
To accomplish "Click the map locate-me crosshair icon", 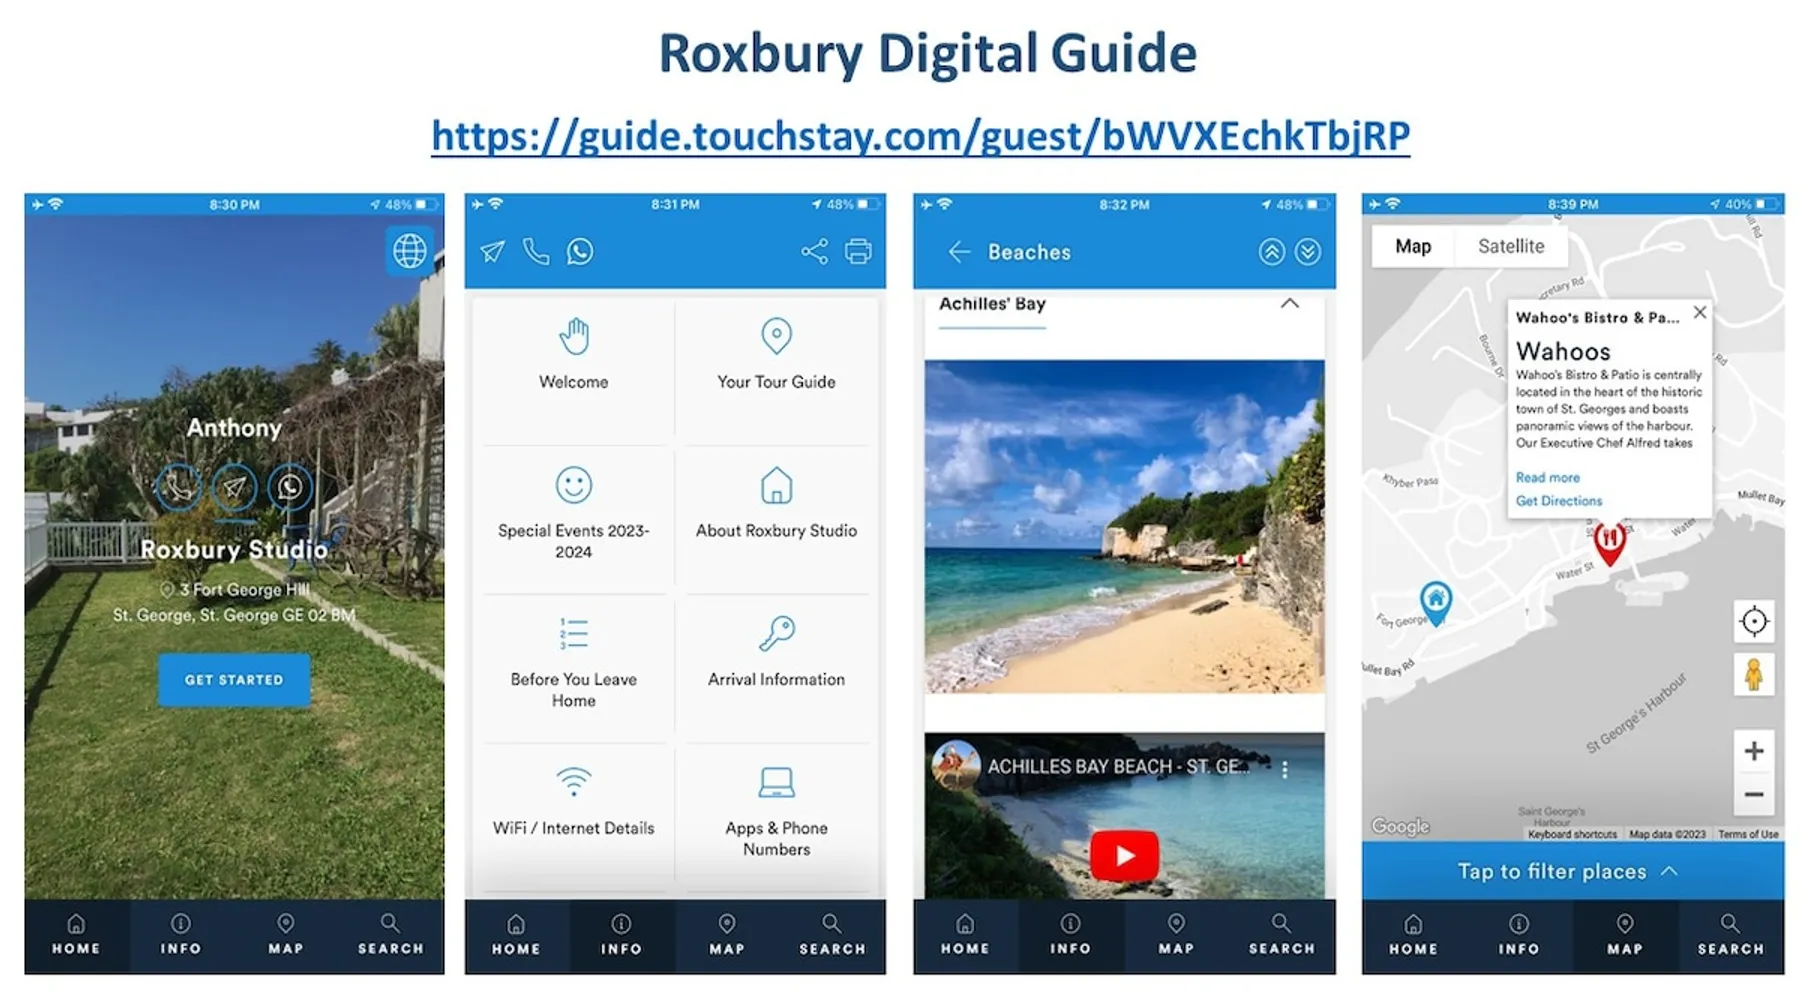I will coord(1753,622).
